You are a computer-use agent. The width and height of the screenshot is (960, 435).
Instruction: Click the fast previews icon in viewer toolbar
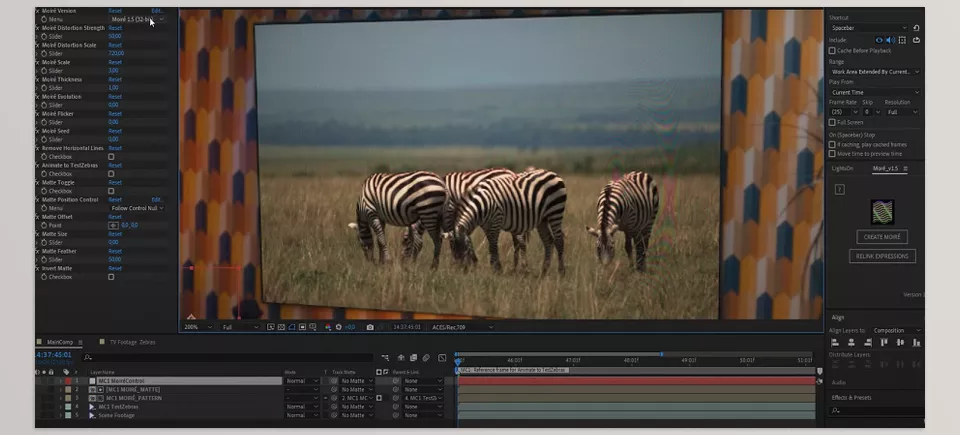pos(271,327)
